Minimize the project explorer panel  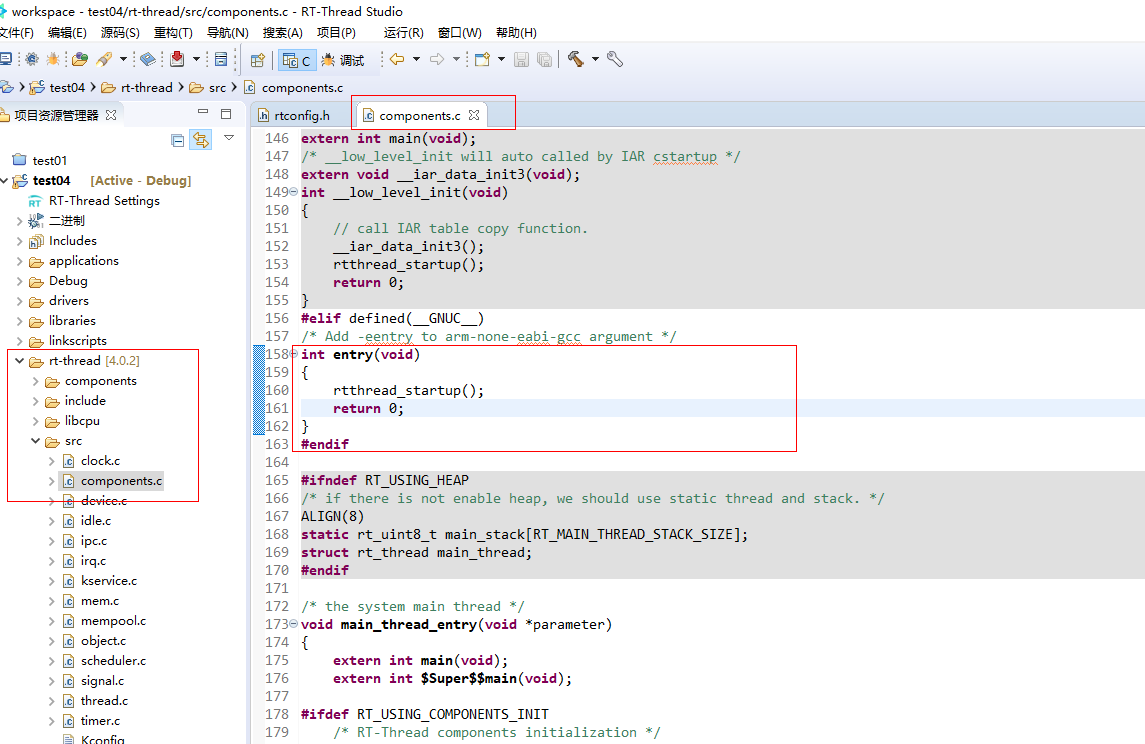[203, 112]
